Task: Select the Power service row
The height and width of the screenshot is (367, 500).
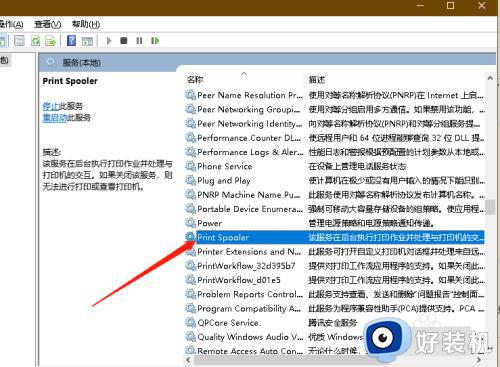Action: coord(335,223)
